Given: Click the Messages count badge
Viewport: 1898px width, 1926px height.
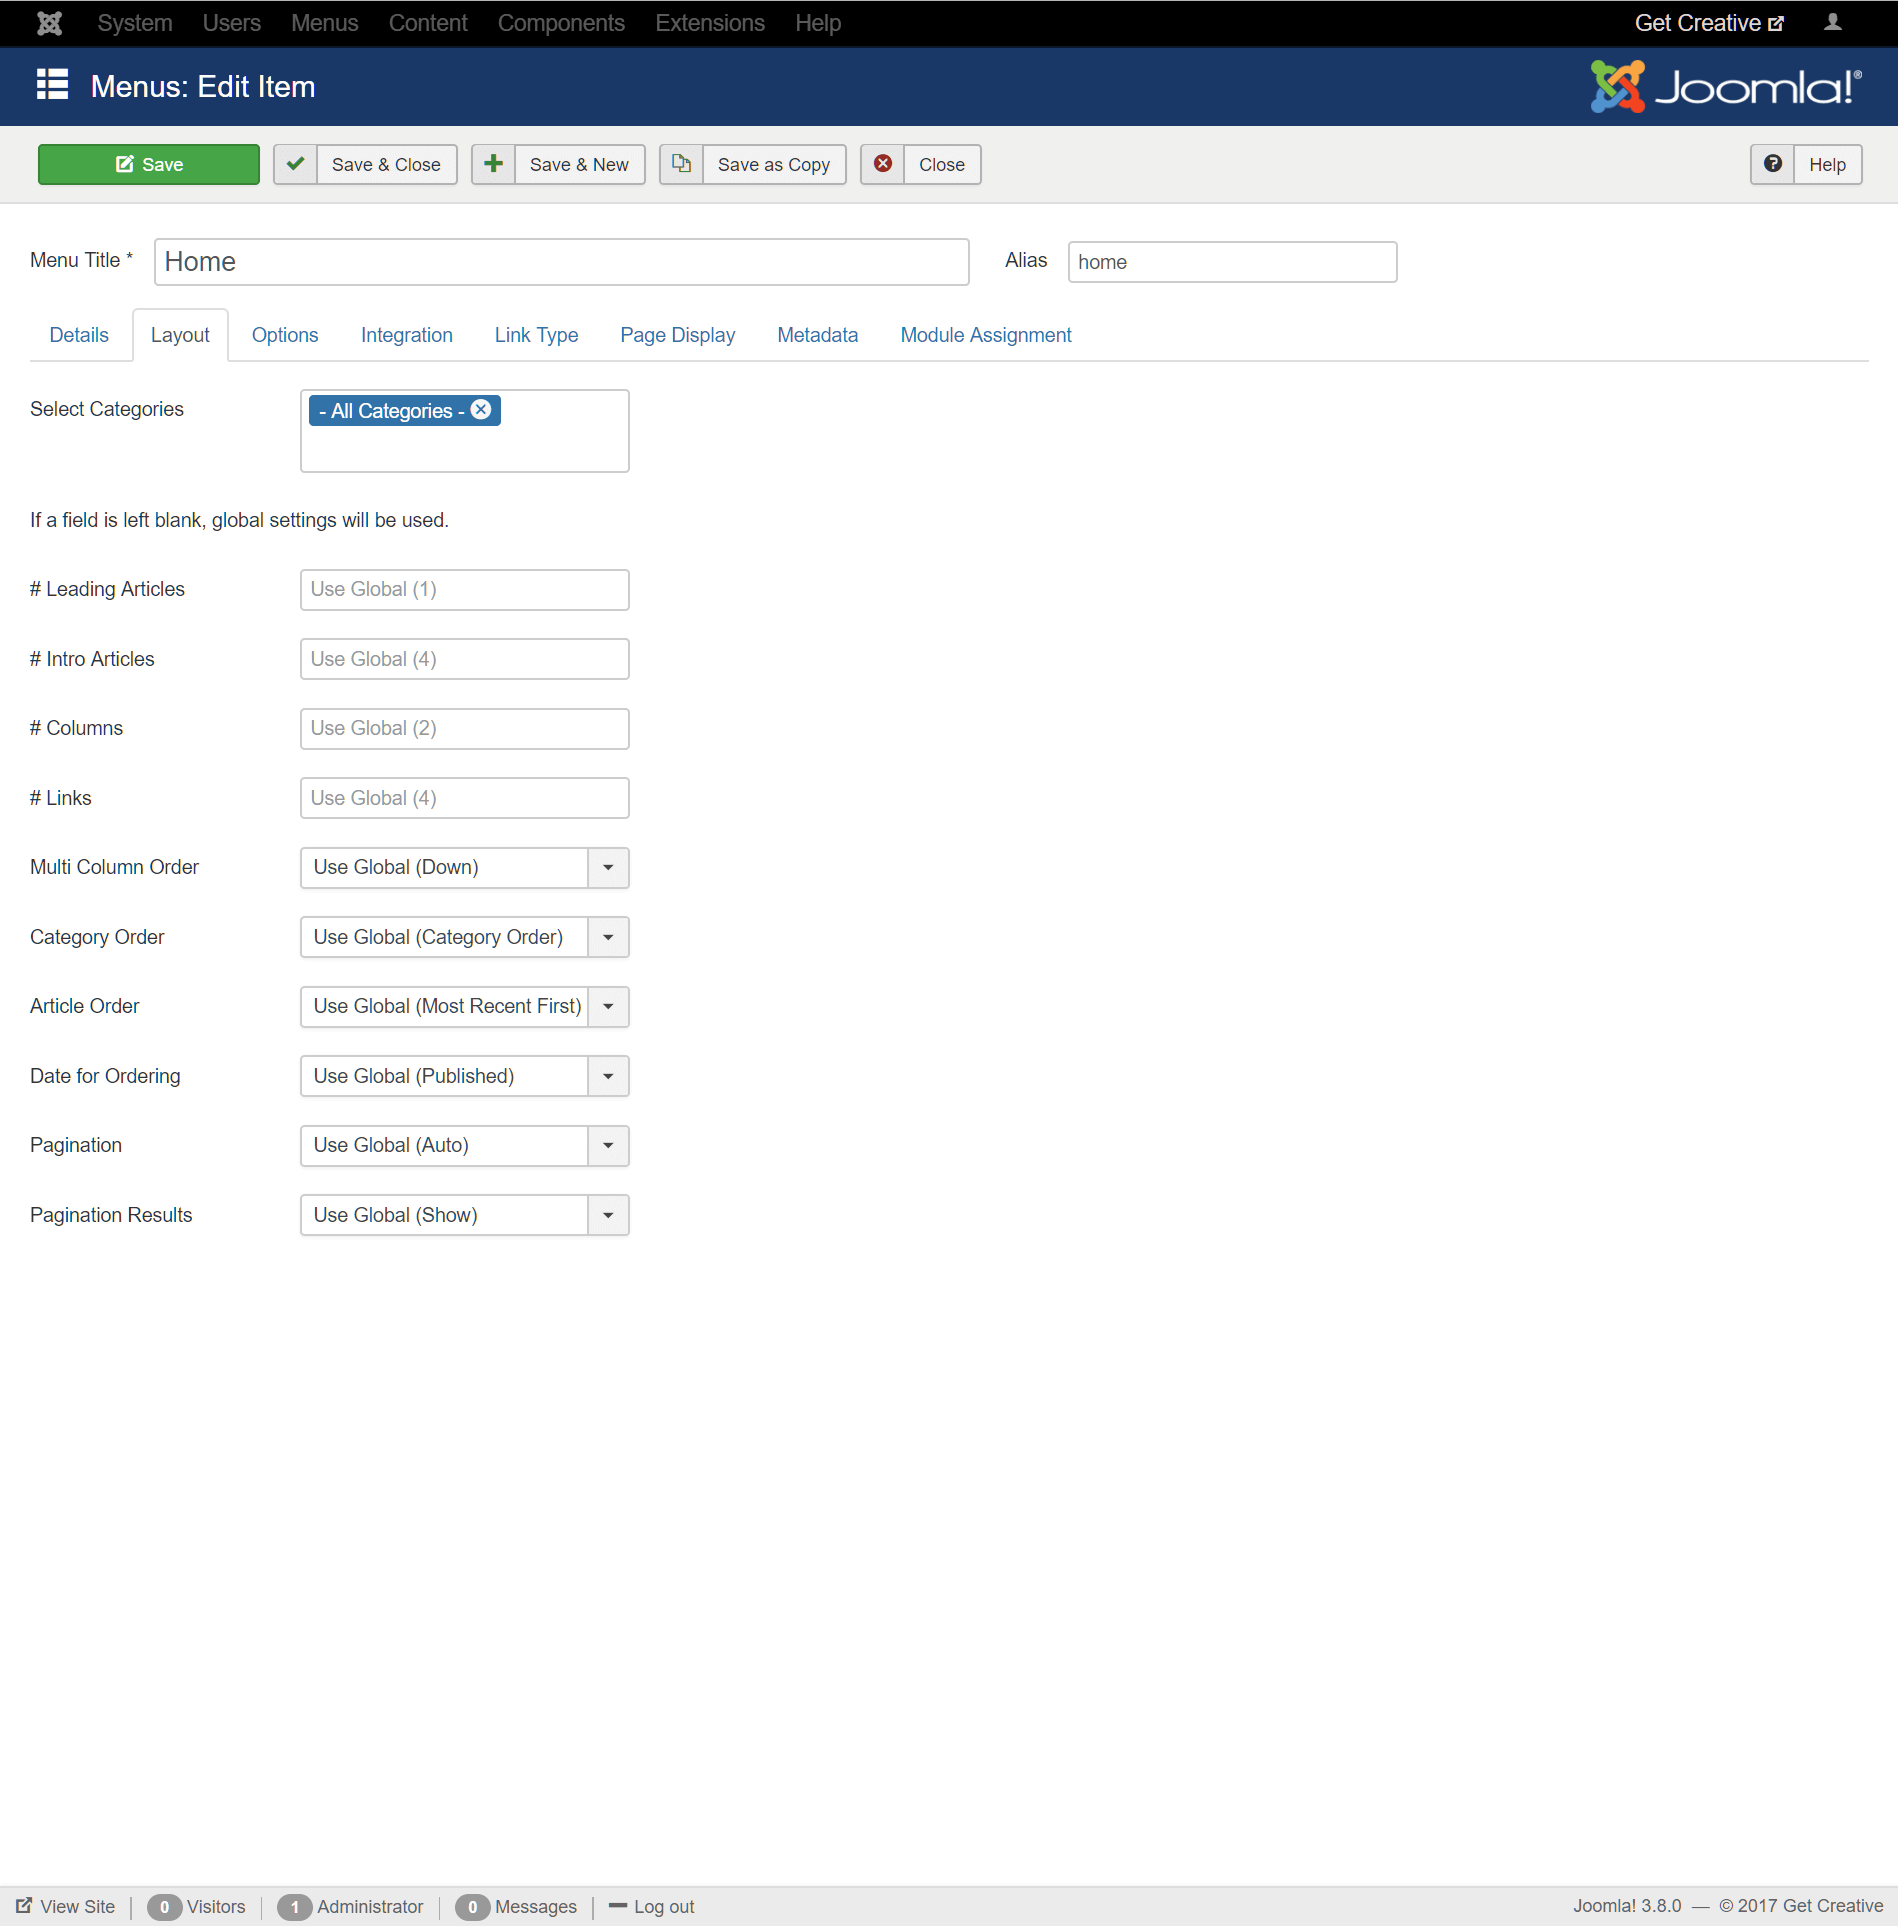Looking at the screenshot, I should coord(473,1907).
